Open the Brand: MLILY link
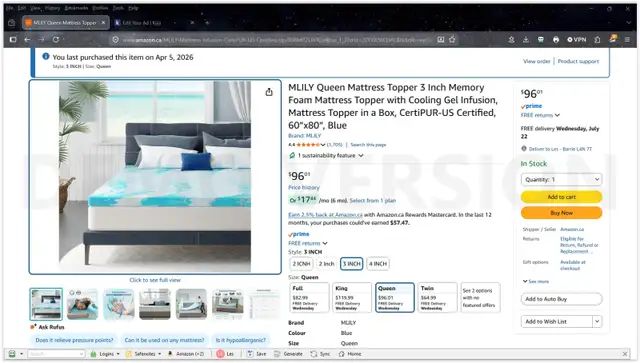Image resolution: width=640 pixels, height=363 pixels. [x=304, y=136]
